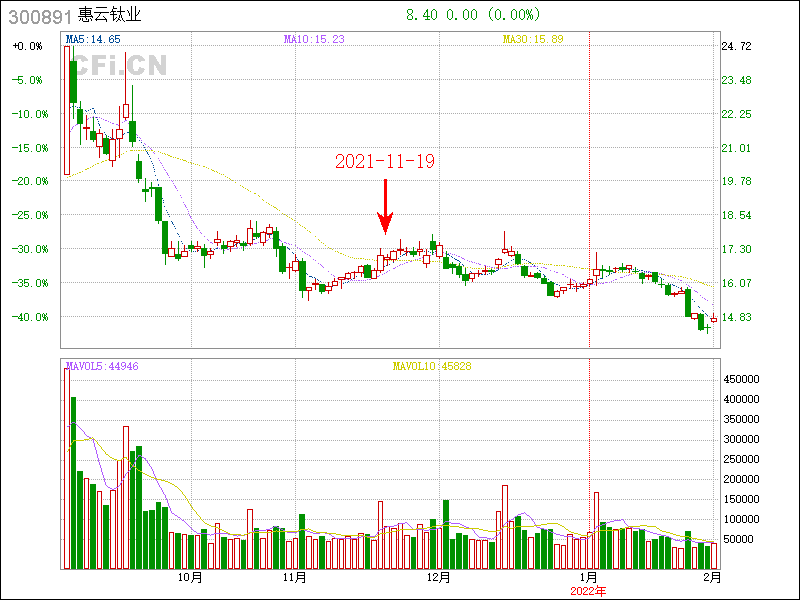Jump to the 11月 time axis label
800x600 pixels.
[x=294, y=578]
